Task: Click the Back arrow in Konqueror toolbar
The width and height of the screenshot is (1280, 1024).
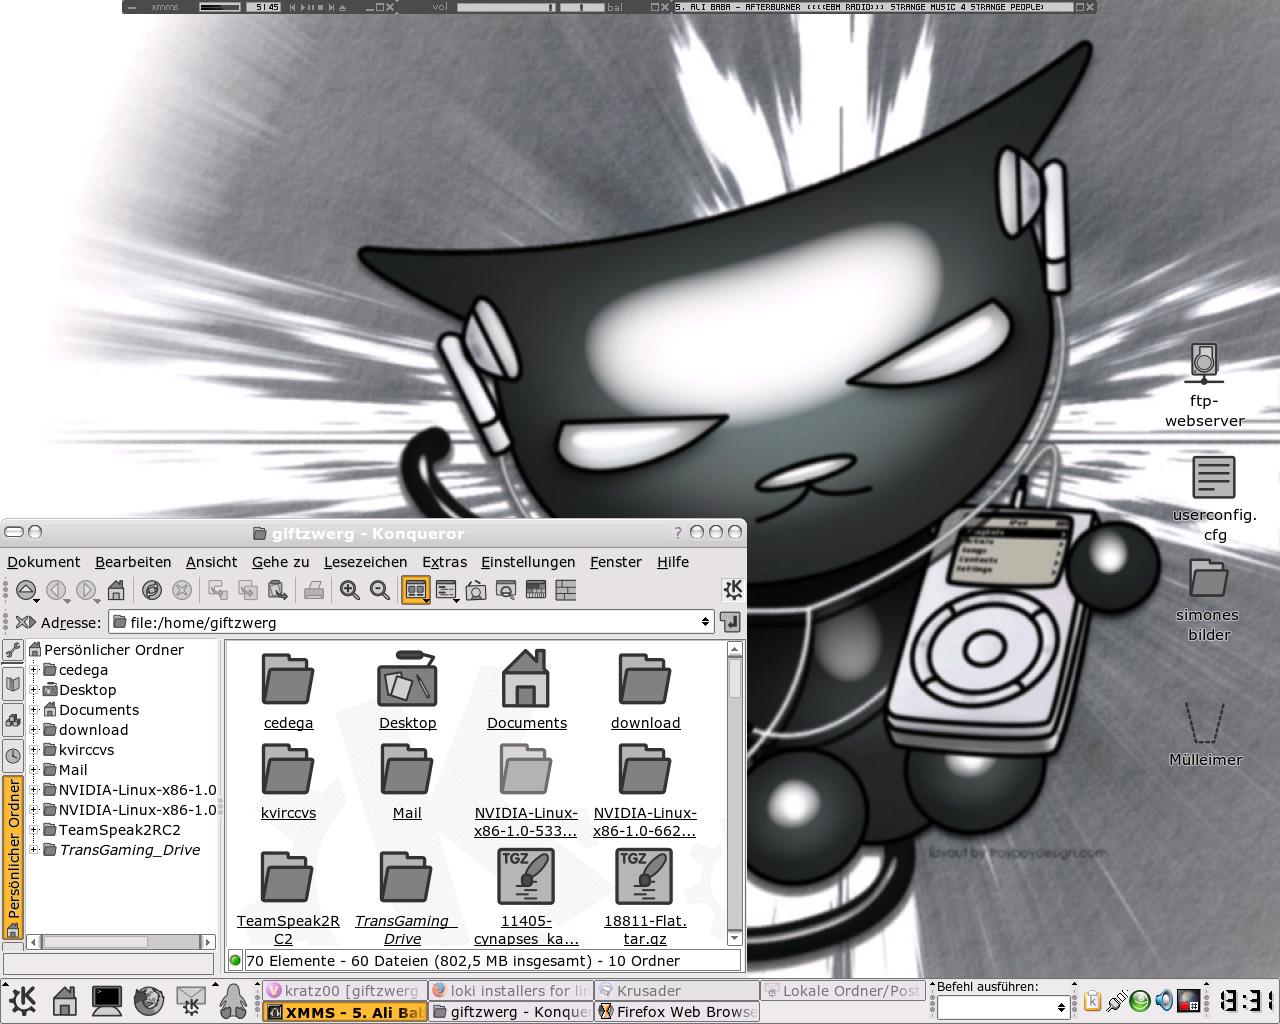Action: [x=57, y=590]
